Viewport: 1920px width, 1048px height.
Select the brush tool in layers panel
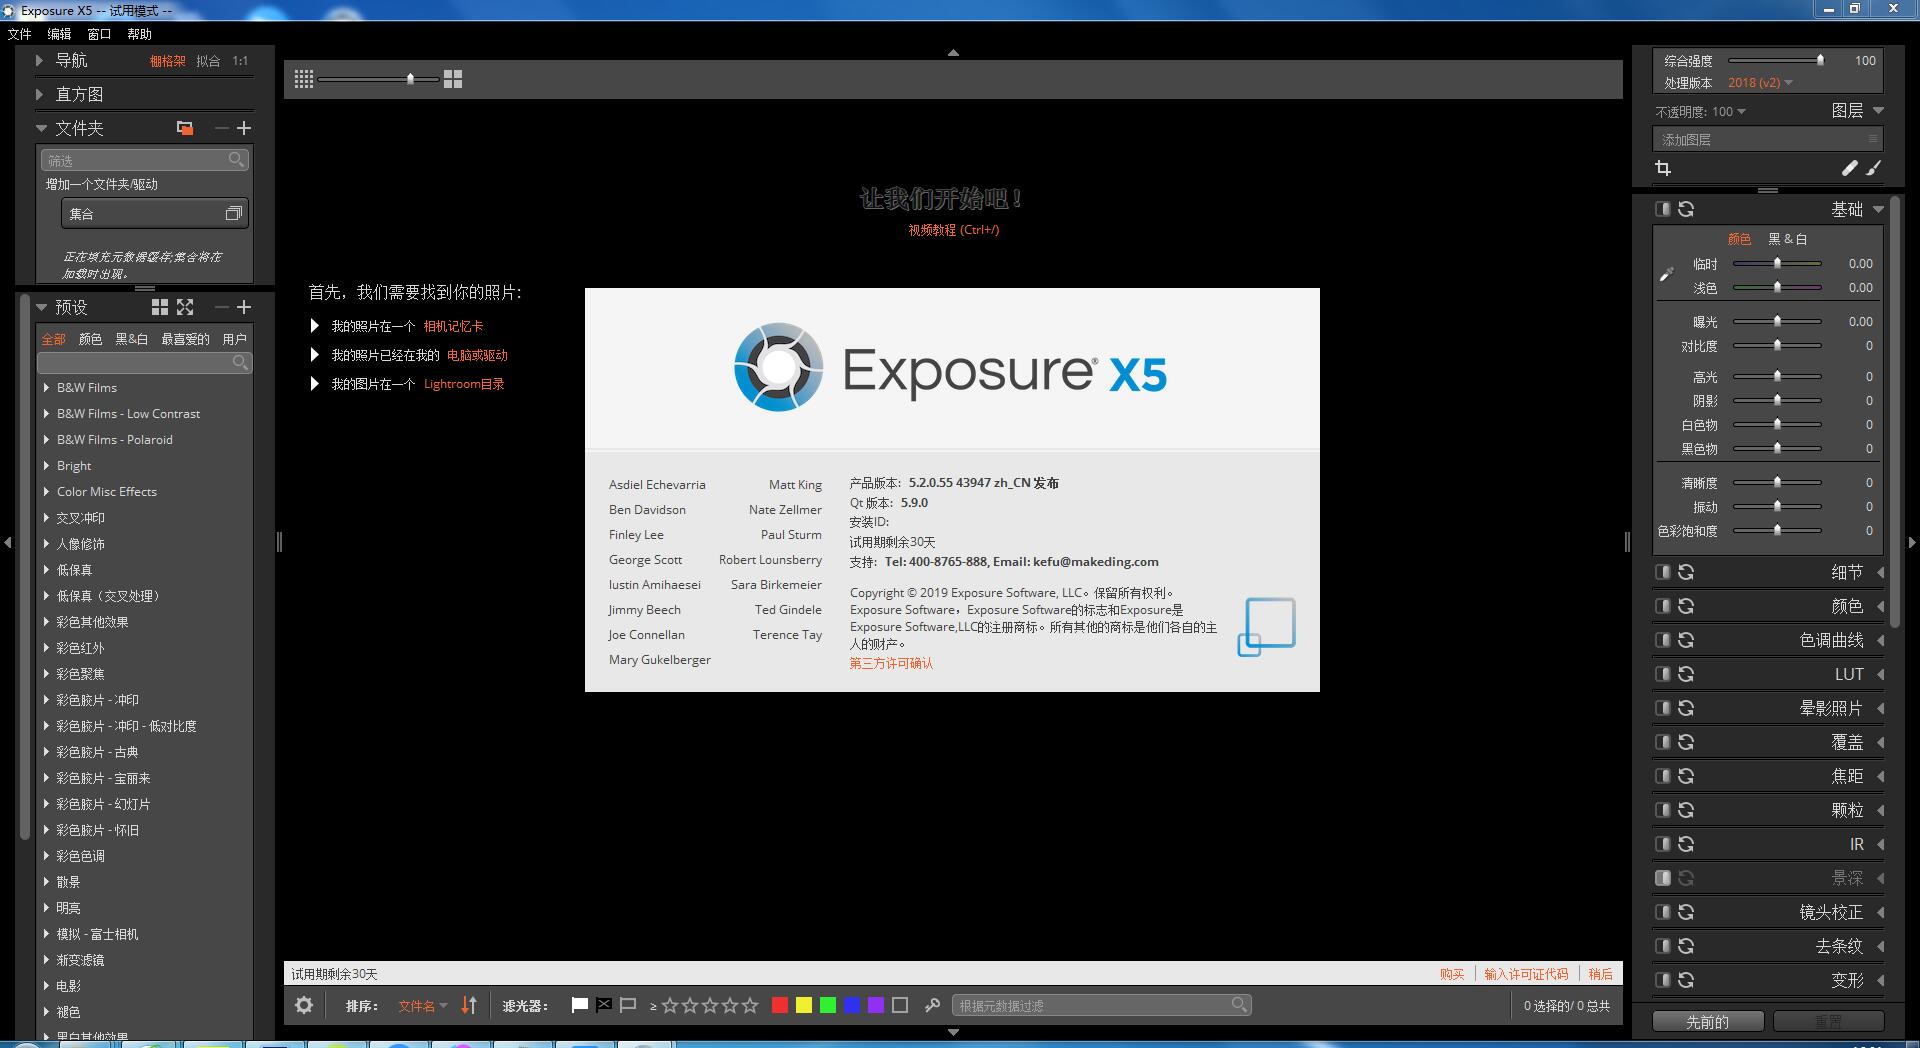(1873, 168)
